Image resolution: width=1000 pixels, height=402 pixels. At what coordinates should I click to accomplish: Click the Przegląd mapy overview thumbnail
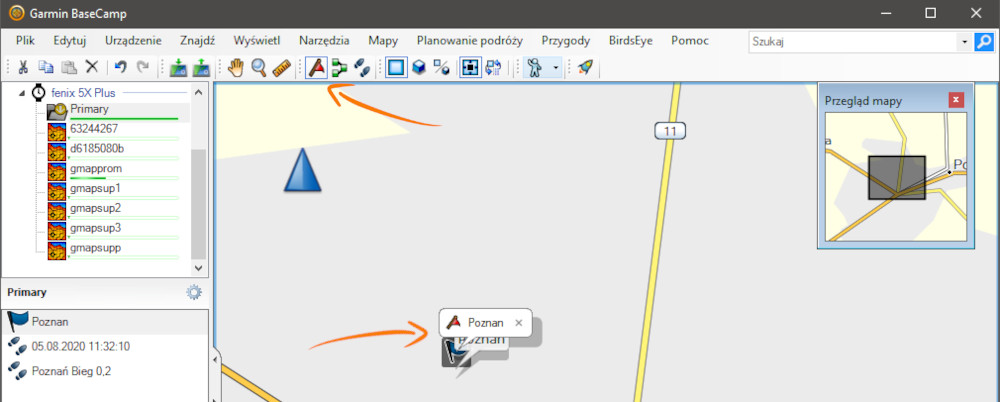coord(896,177)
